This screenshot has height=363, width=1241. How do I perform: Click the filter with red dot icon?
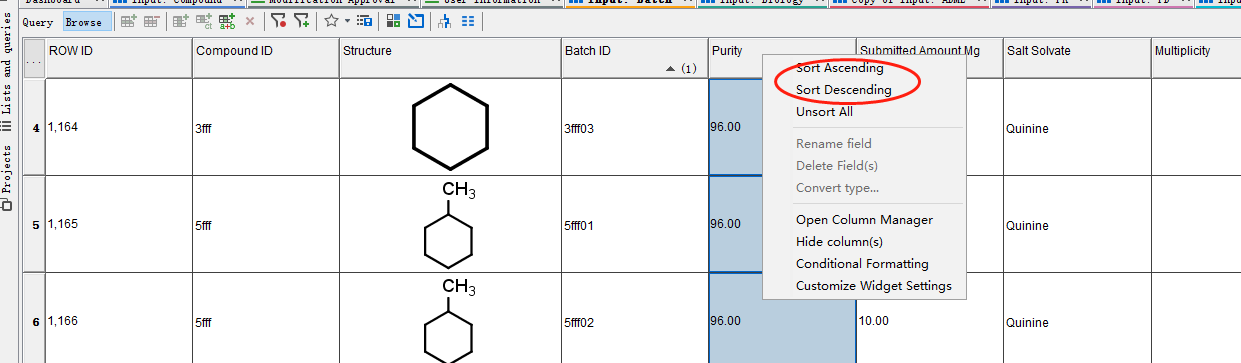279,21
